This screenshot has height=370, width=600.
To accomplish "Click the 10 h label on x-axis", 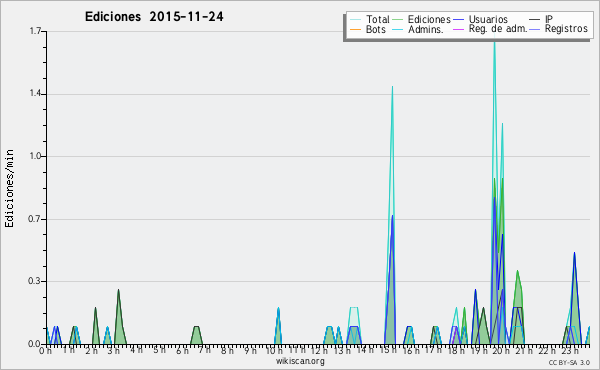I will point(275,350).
